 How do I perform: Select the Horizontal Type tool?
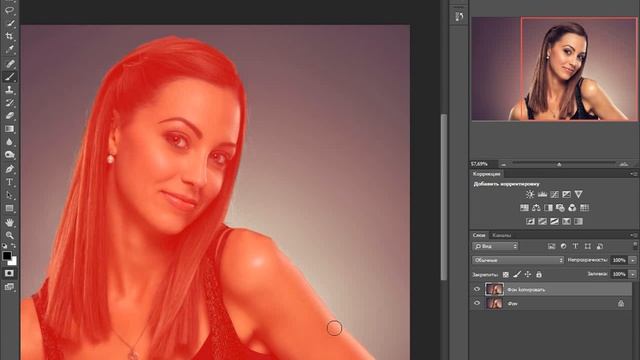coord(9,182)
